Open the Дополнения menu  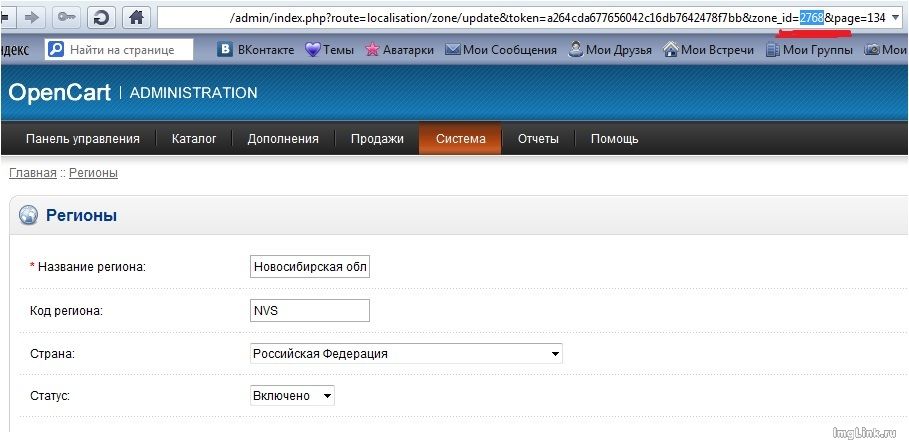283,139
